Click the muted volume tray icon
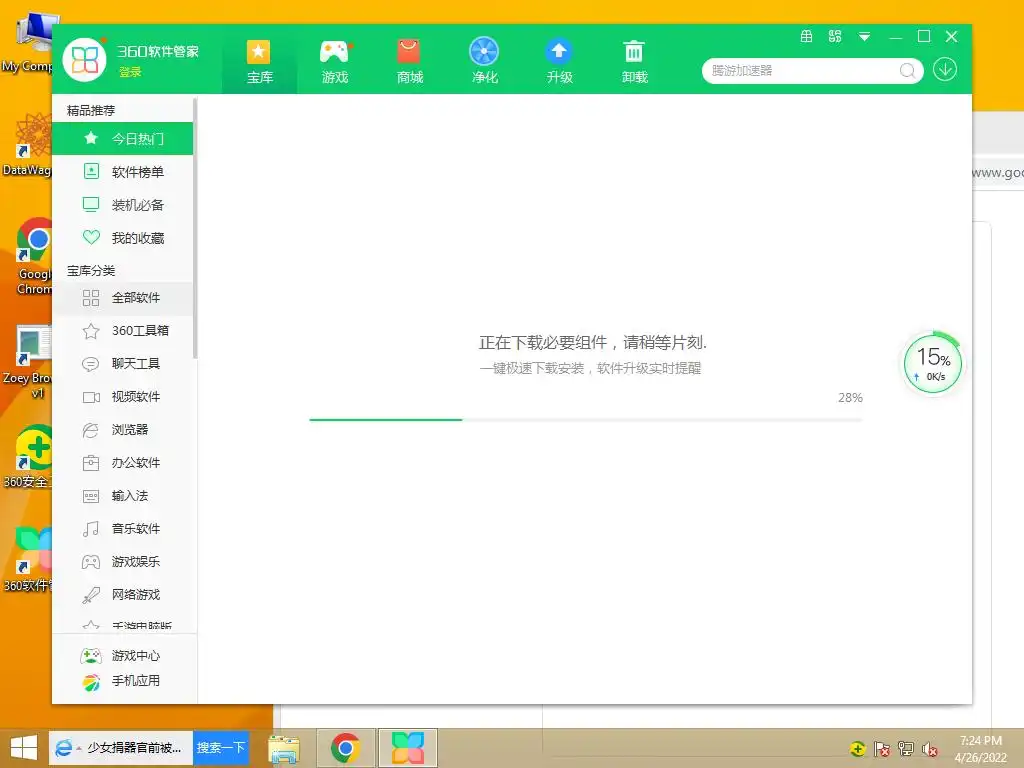 (930, 749)
